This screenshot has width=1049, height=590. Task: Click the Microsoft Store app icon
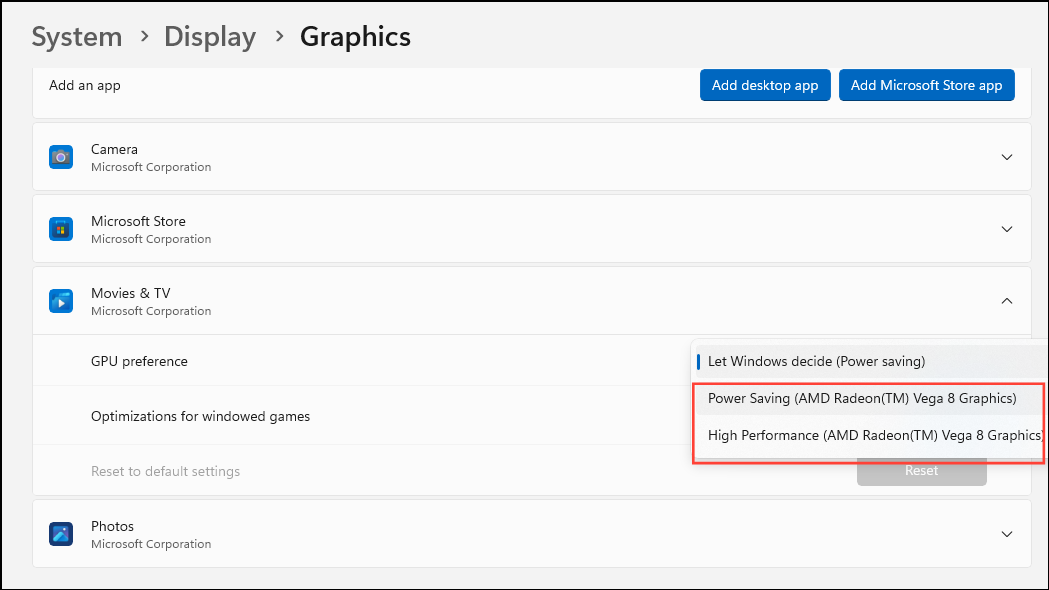click(61, 229)
